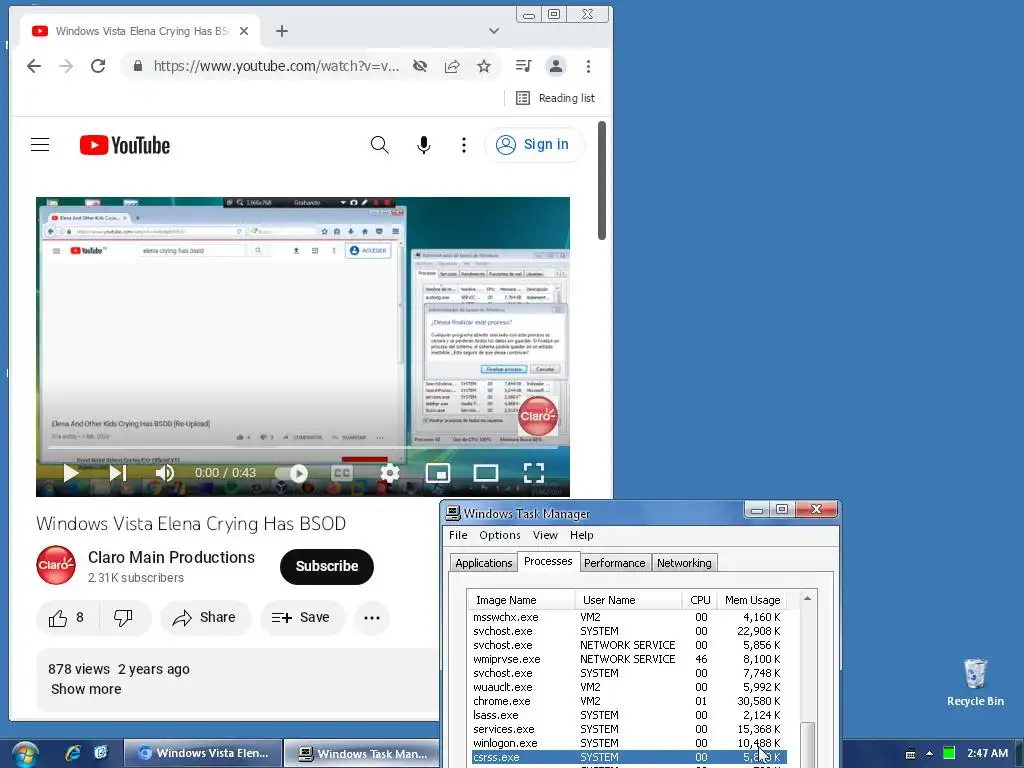
Task: Enable miniplayer mode
Action: coord(438,473)
